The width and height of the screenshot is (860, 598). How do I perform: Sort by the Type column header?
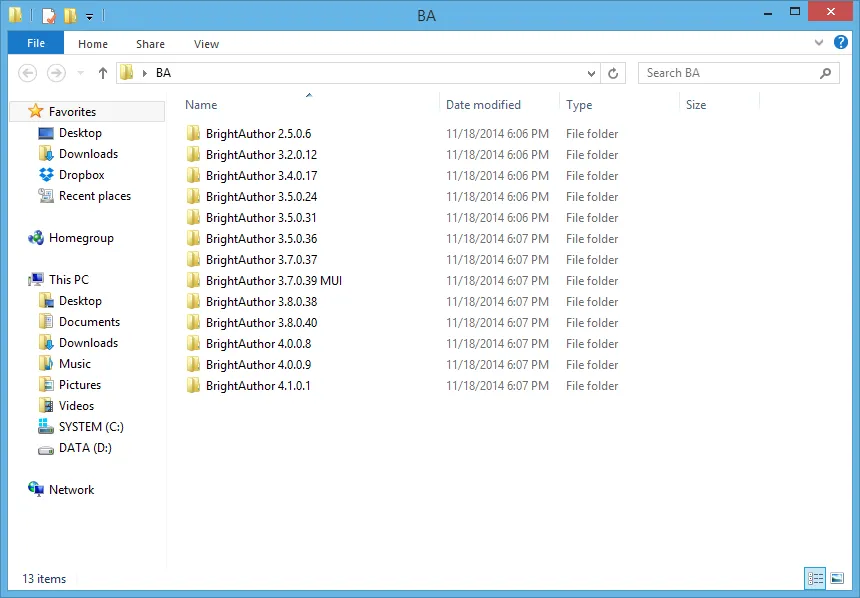[x=579, y=105]
